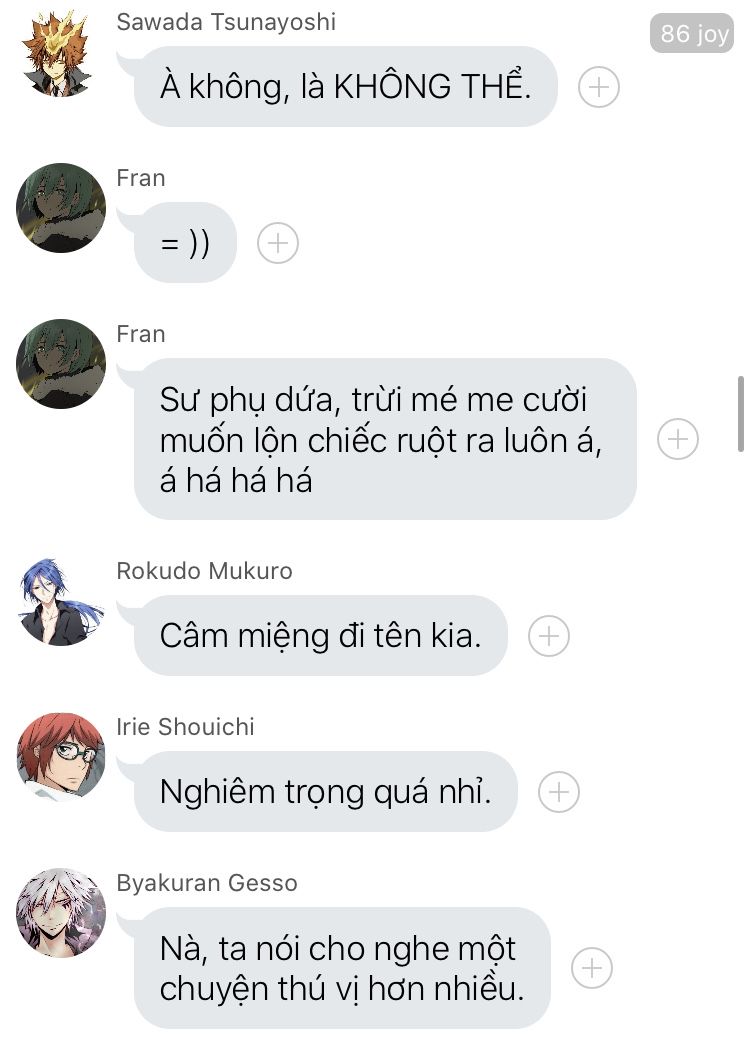
Task: Tap the "Nghiêm trọng quá nhỉ." message bubble
Action: click(x=326, y=792)
